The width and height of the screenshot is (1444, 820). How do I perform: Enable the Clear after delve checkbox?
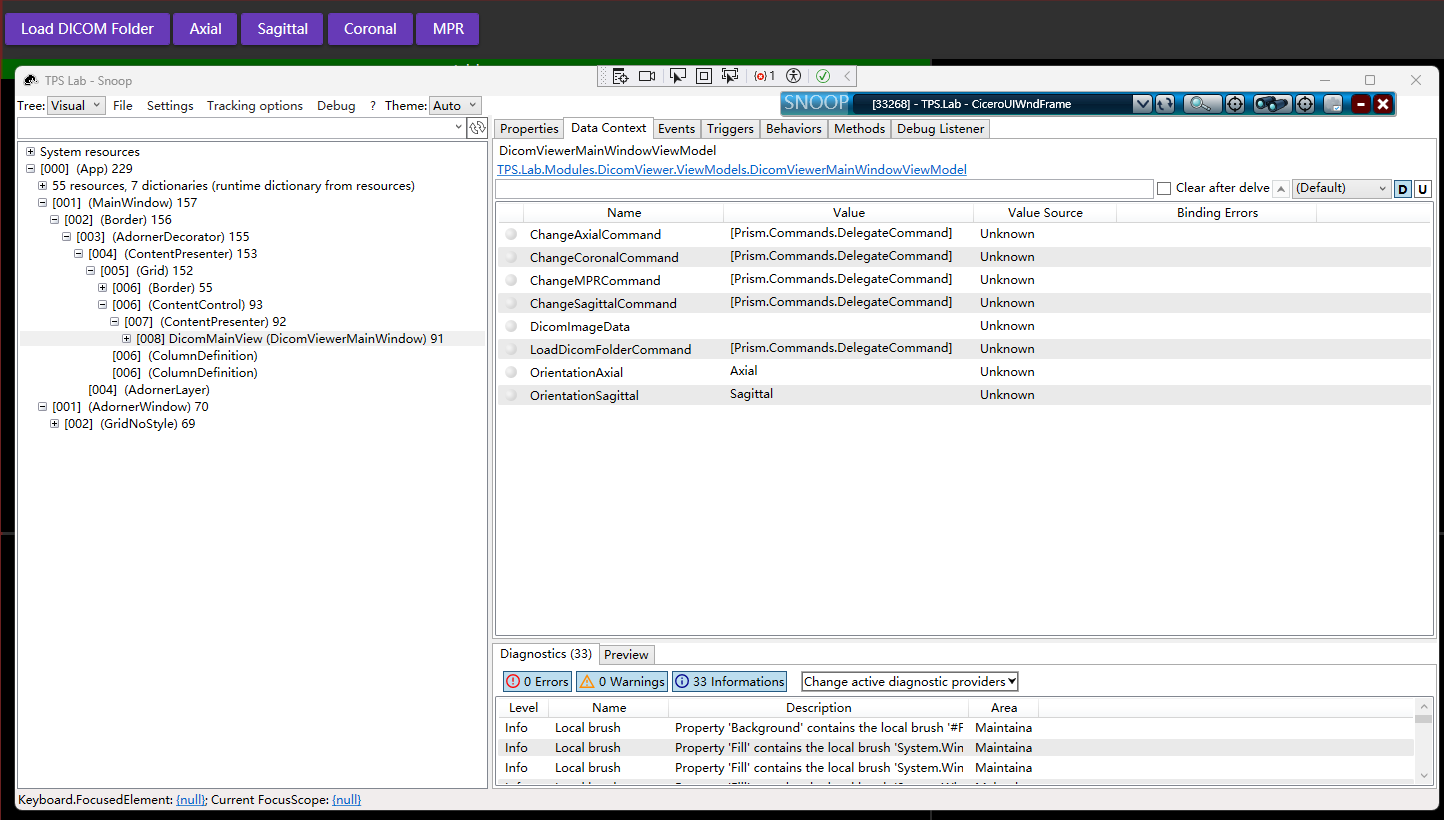pos(1164,188)
